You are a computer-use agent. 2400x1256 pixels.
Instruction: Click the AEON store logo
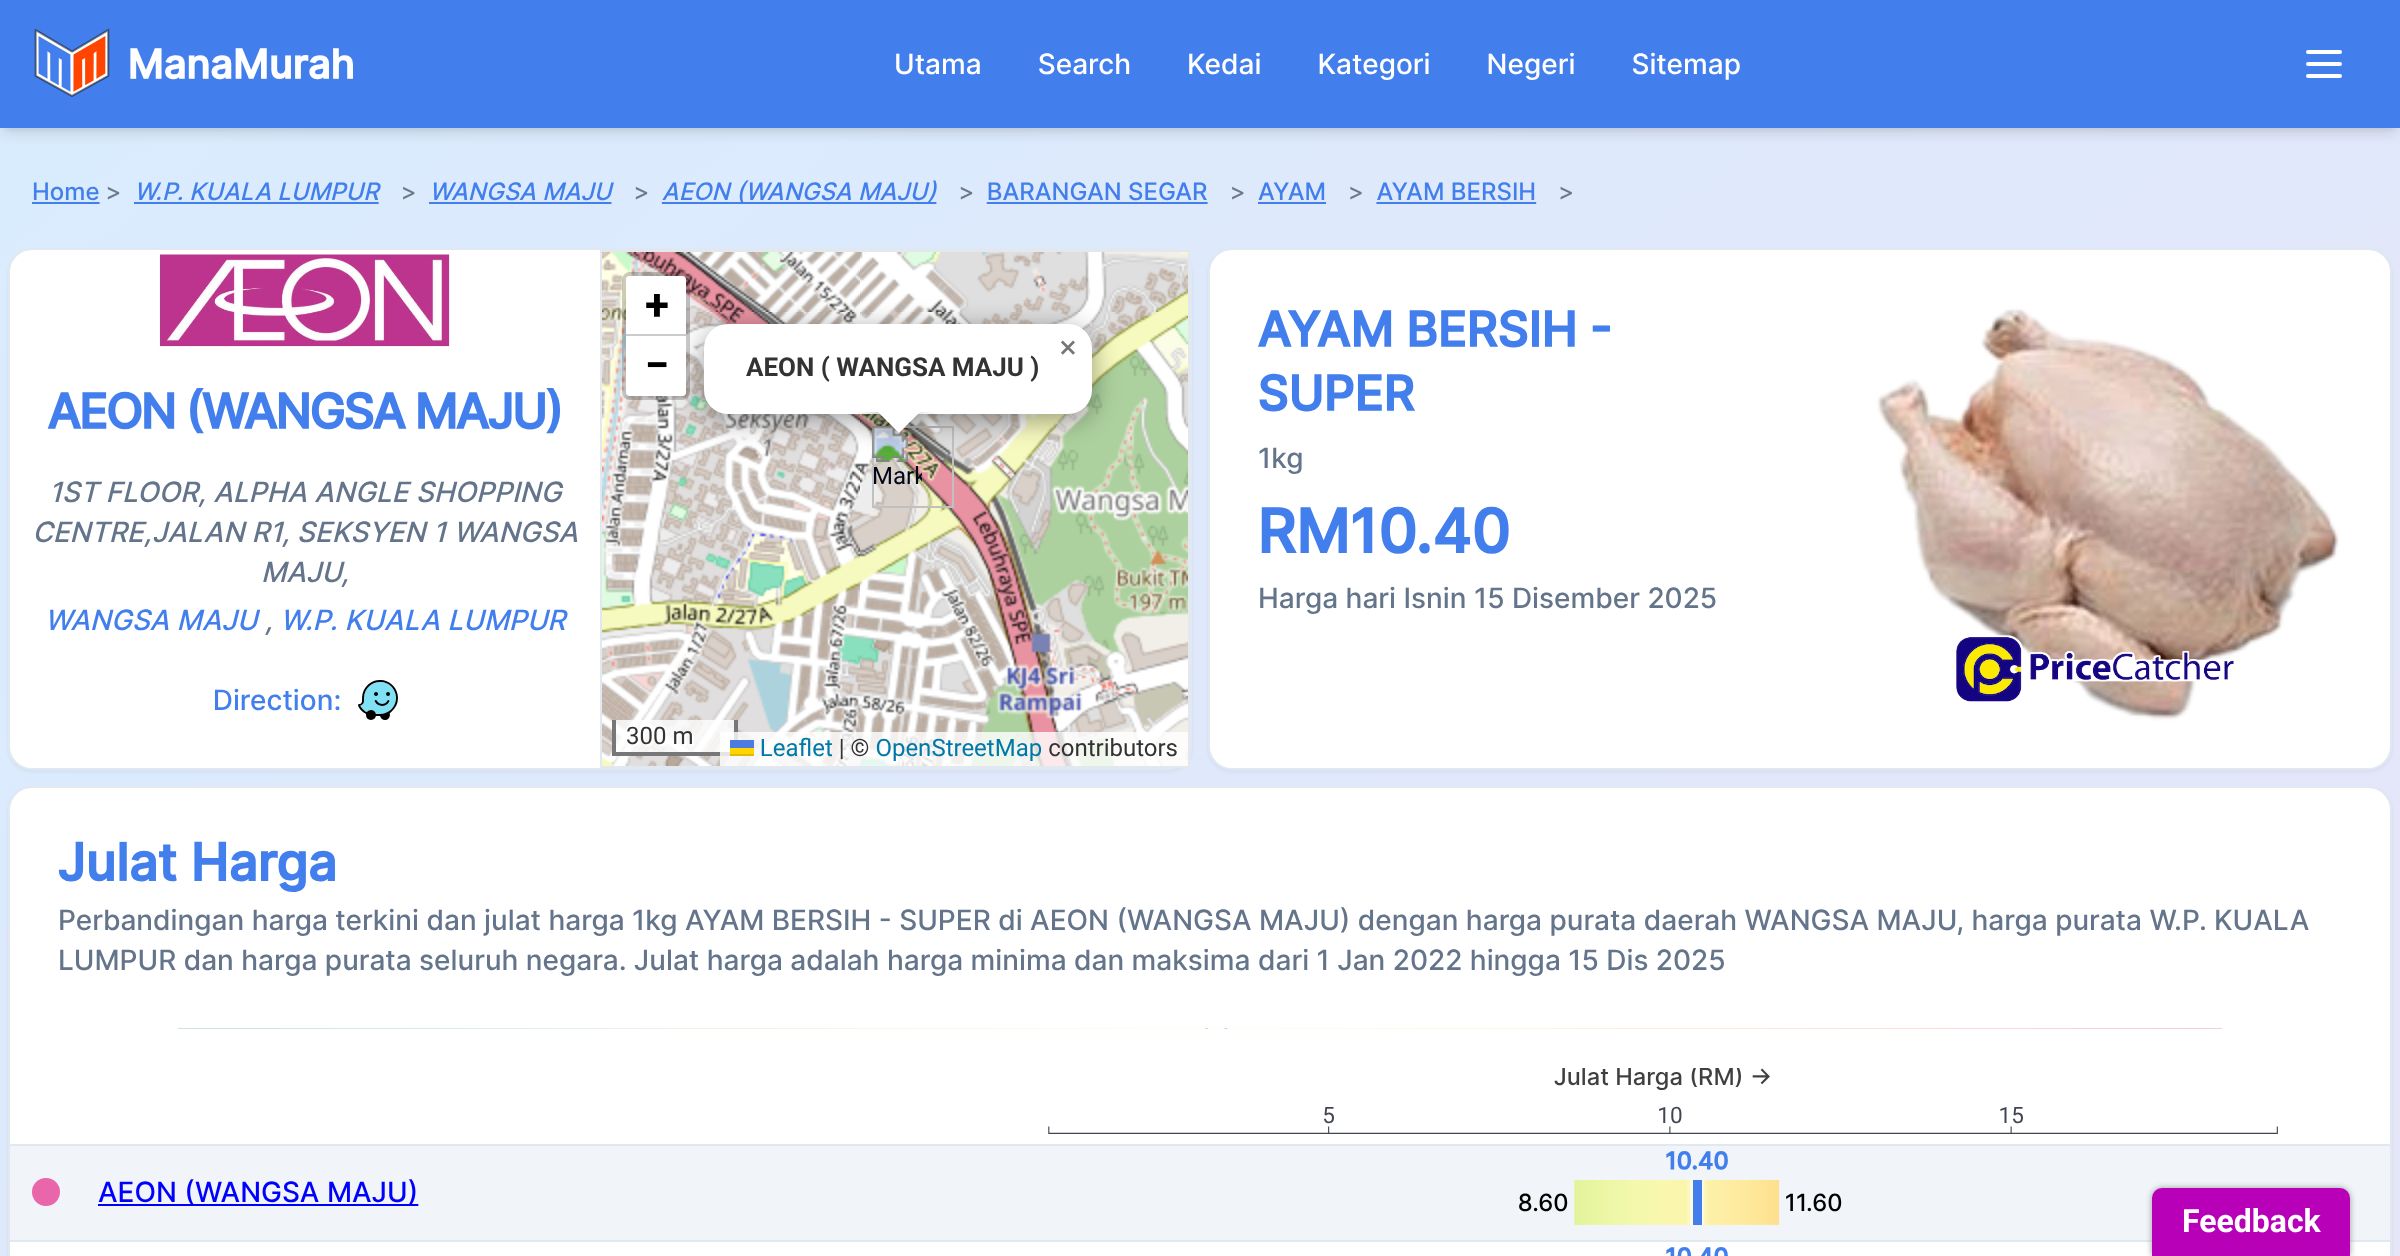(x=304, y=300)
